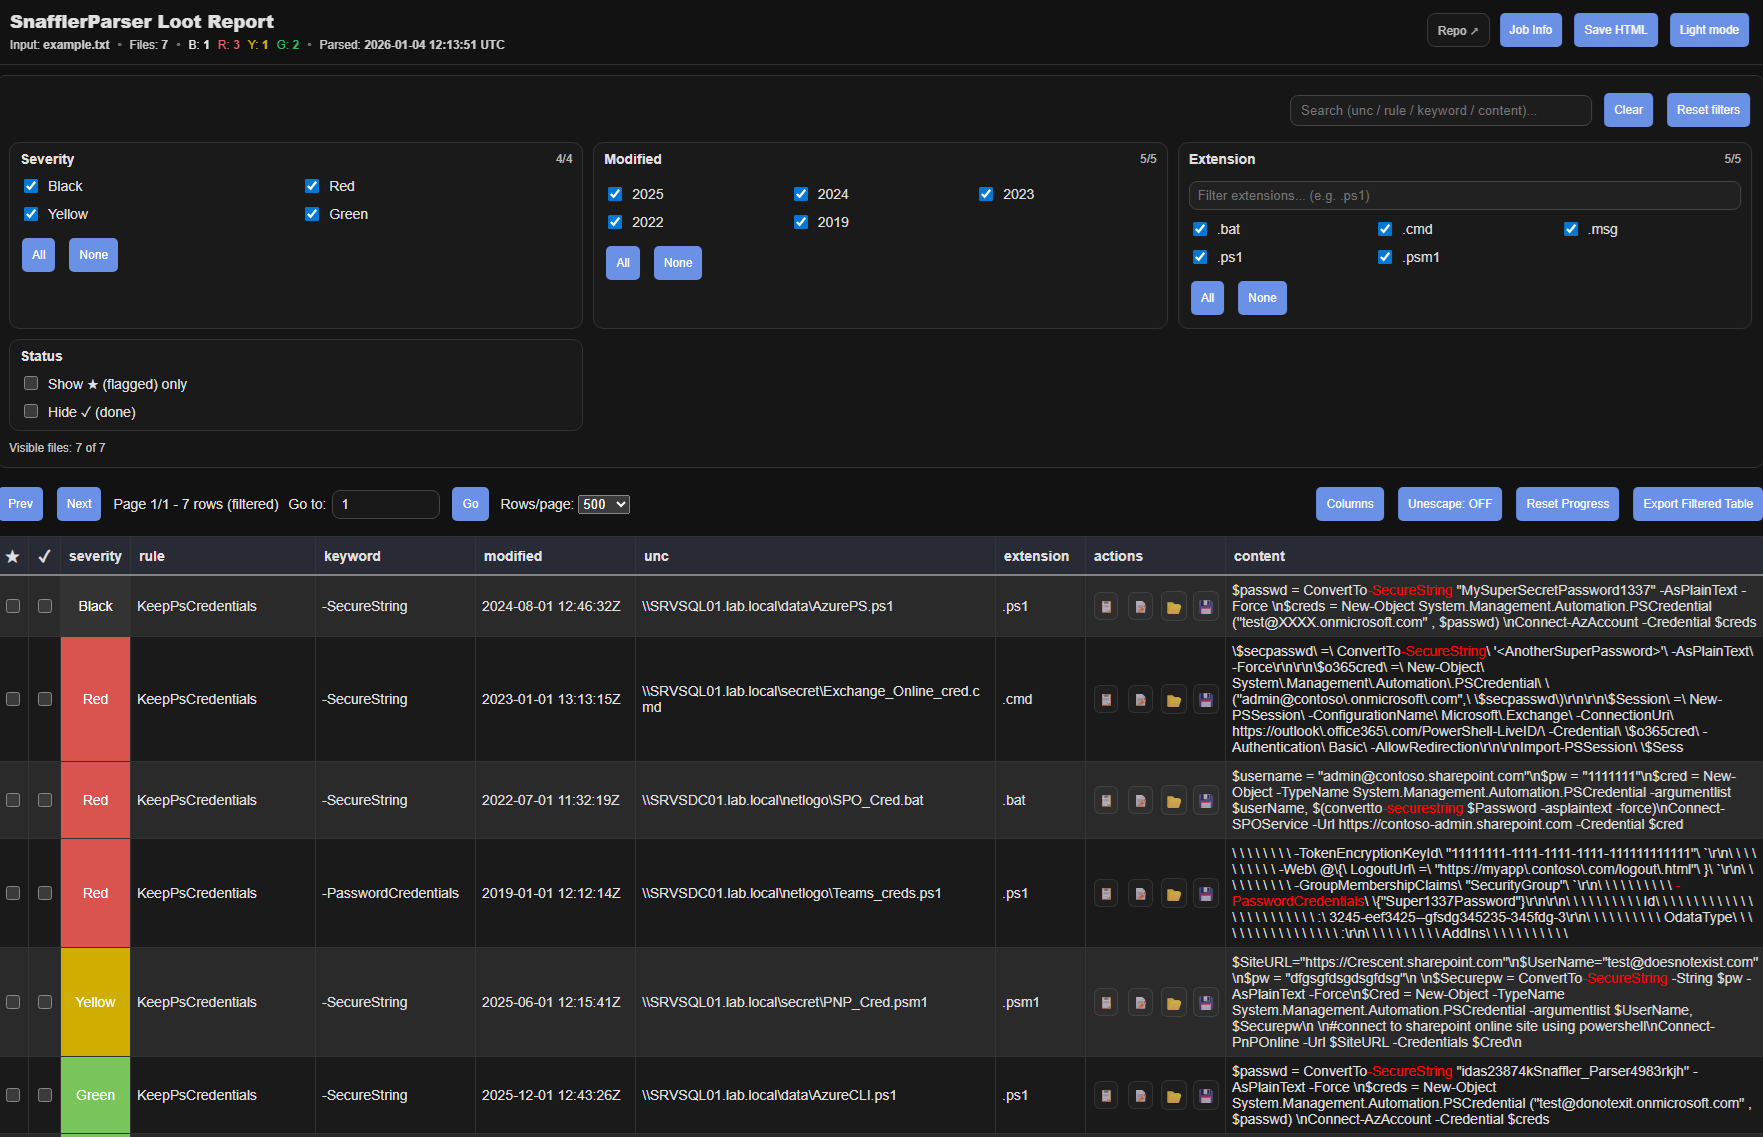The width and height of the screenshot is (1763, 1137).
Task: Click the star column header icon
Action: [13, 557]
